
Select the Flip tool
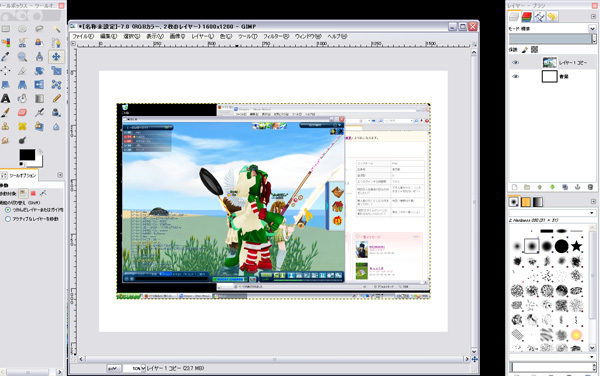click(x=39, y=85)
